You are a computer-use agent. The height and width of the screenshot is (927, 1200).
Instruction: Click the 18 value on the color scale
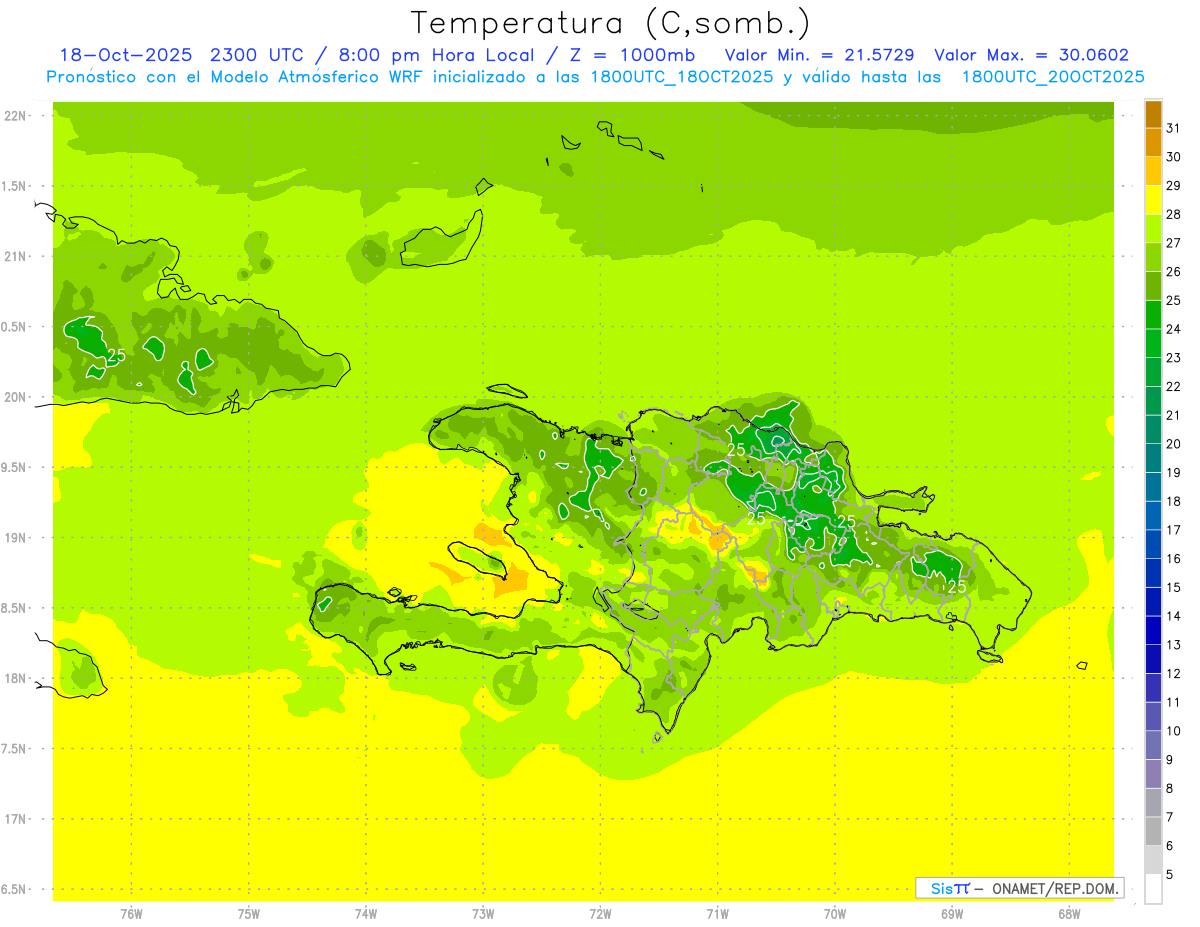click(x=1173, y=501)
